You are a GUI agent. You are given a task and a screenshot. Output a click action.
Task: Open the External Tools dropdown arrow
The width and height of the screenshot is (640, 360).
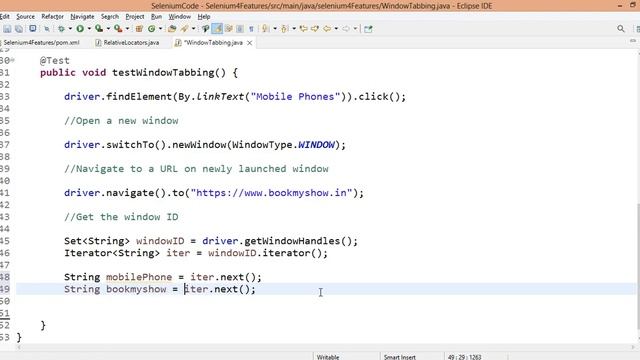127,29
